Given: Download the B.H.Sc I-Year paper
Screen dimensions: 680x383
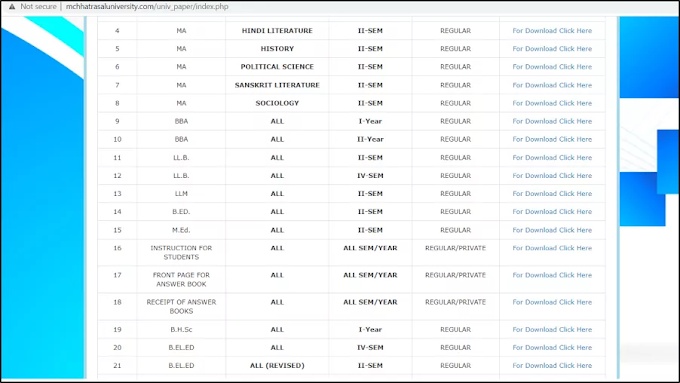Looking at the screenshot, I should (552, 330).
